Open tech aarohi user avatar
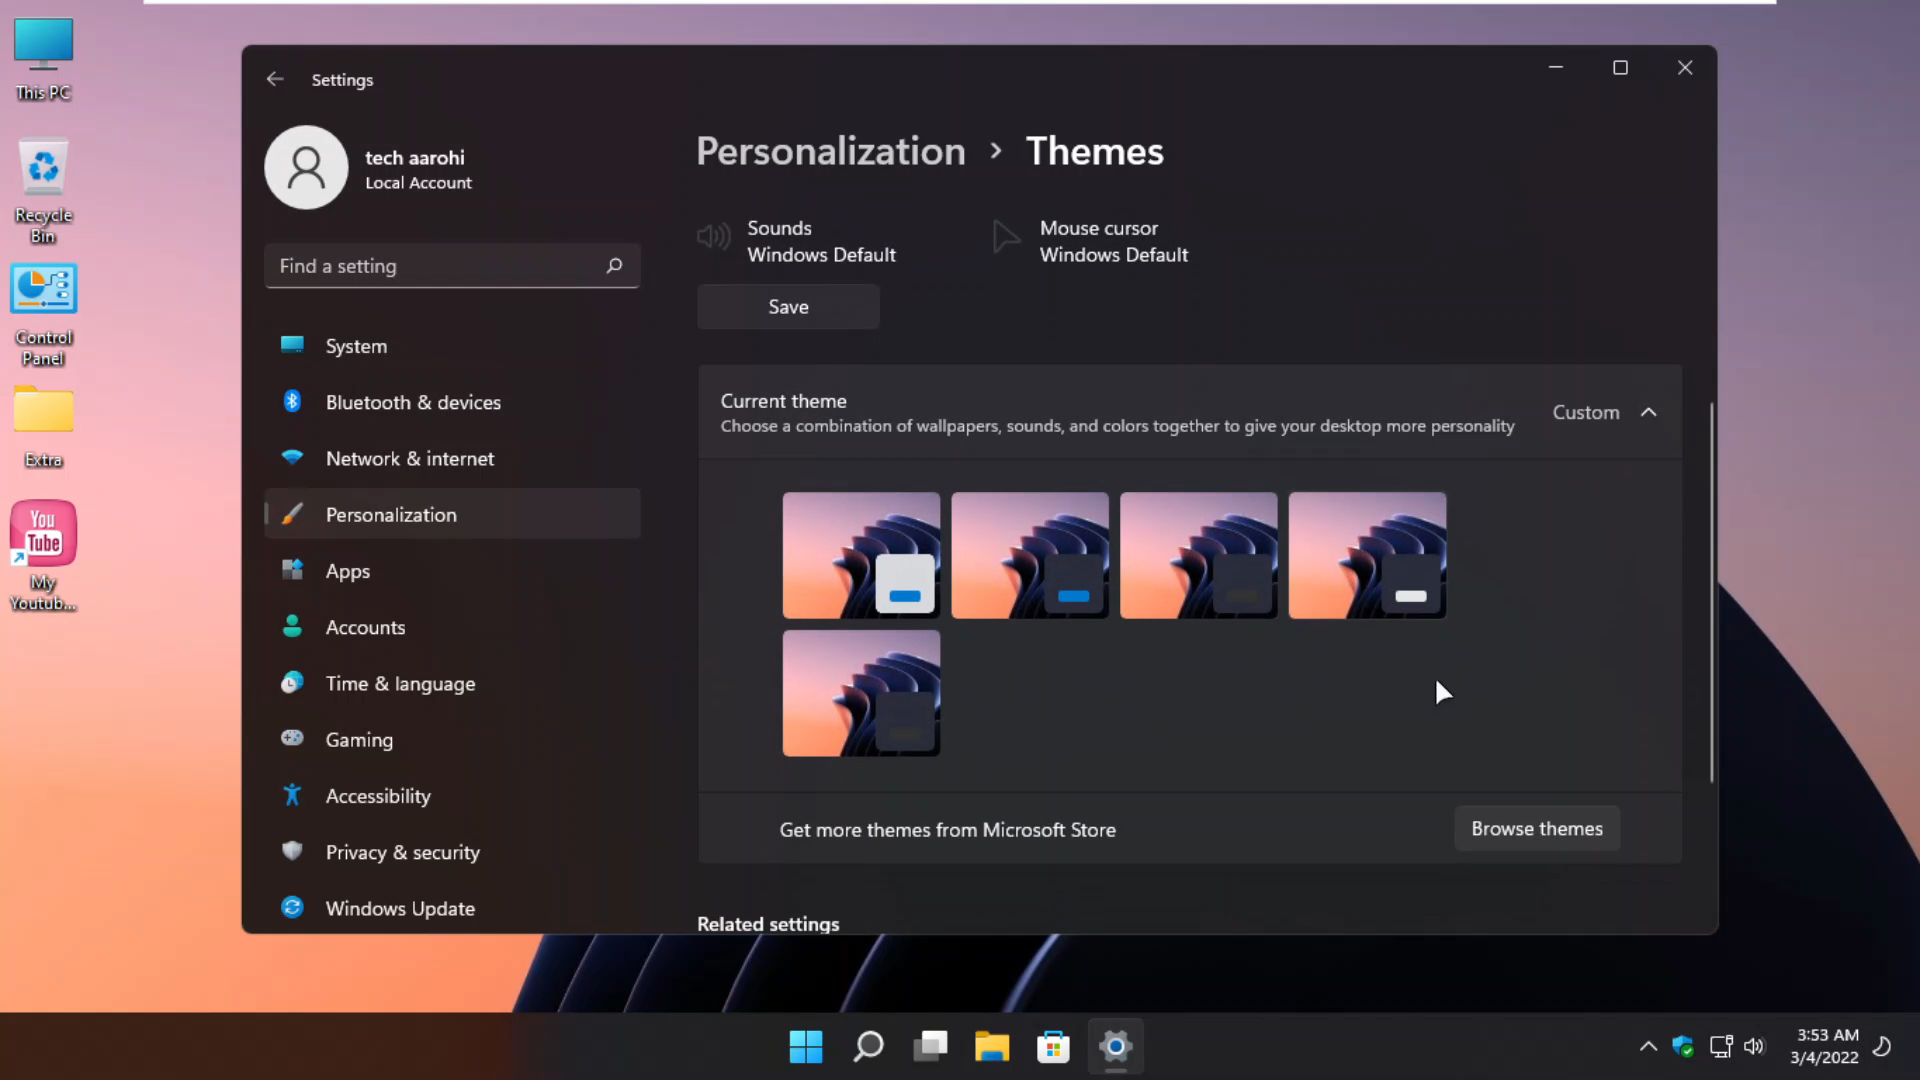 (x=306, y=167)
